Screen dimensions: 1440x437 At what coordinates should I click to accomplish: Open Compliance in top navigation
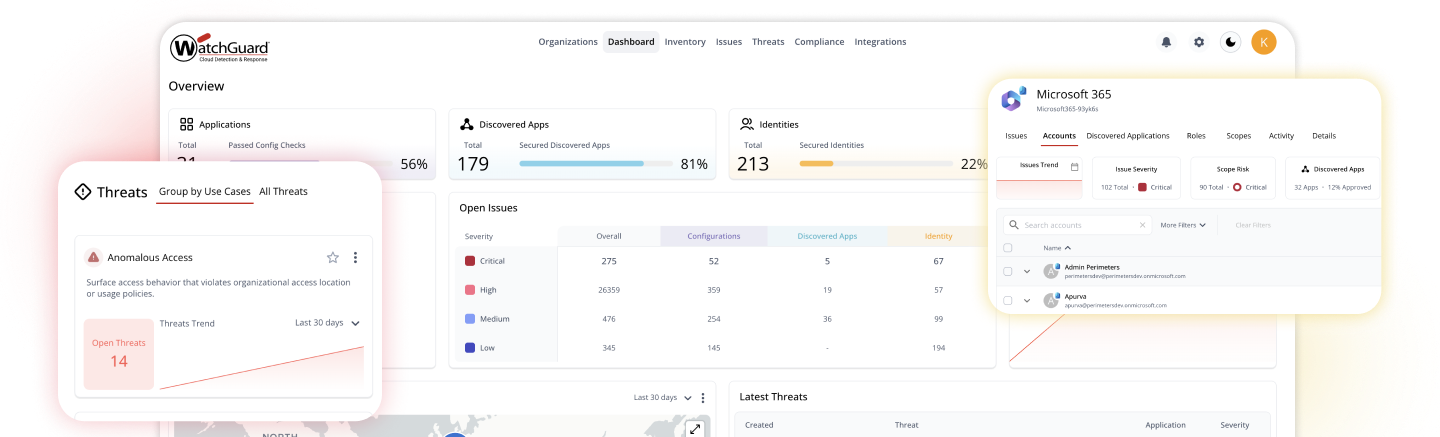pos(819,42)
